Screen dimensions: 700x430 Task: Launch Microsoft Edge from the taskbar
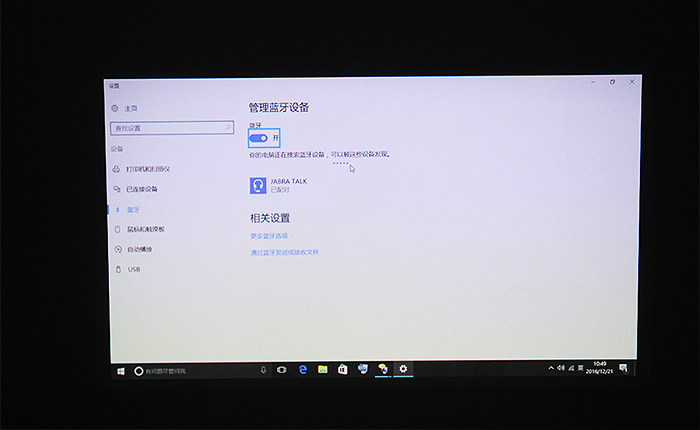[302, 370]
